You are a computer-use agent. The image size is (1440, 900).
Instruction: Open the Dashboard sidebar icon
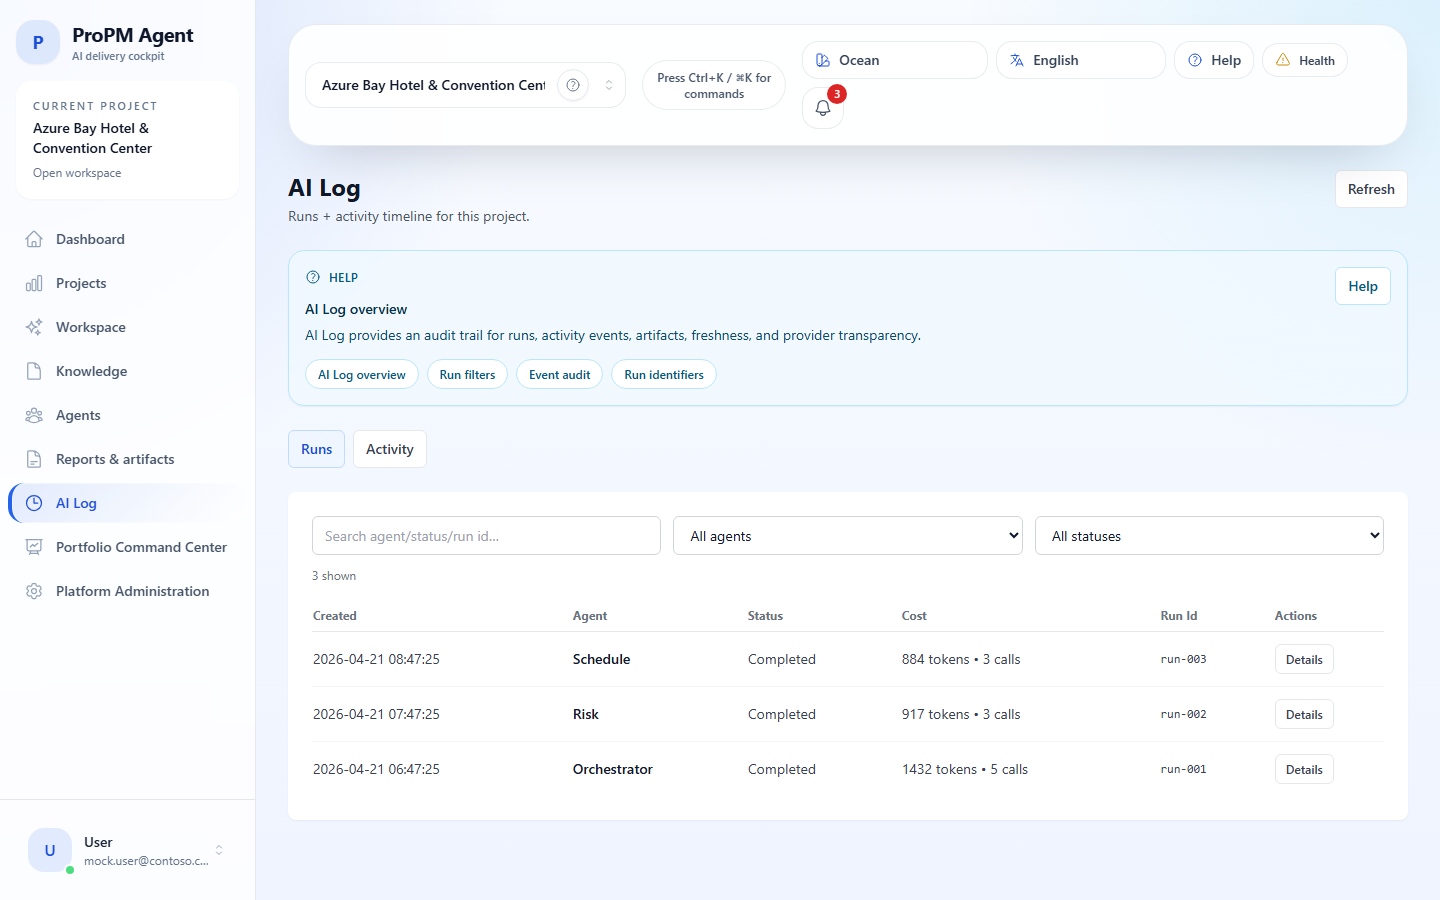click(x=34, y=239)
